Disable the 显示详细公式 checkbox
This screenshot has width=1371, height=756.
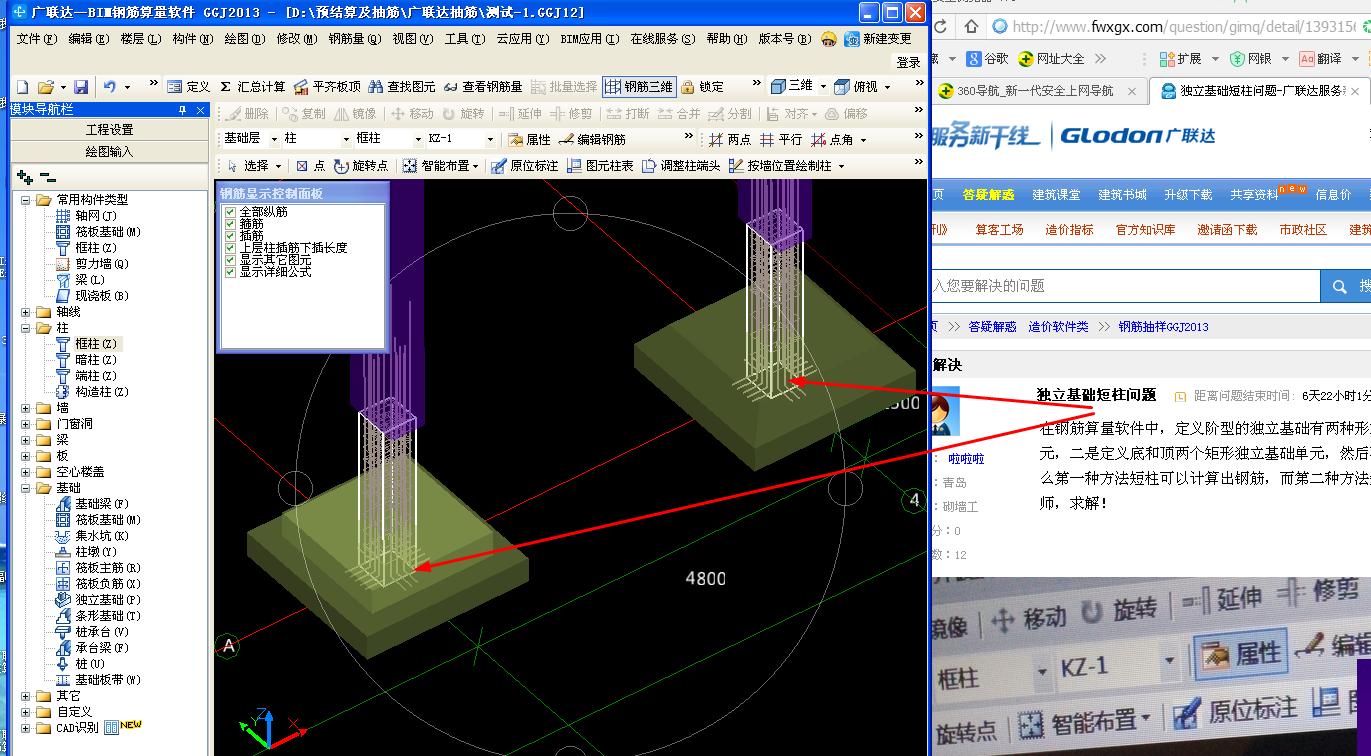231,271
